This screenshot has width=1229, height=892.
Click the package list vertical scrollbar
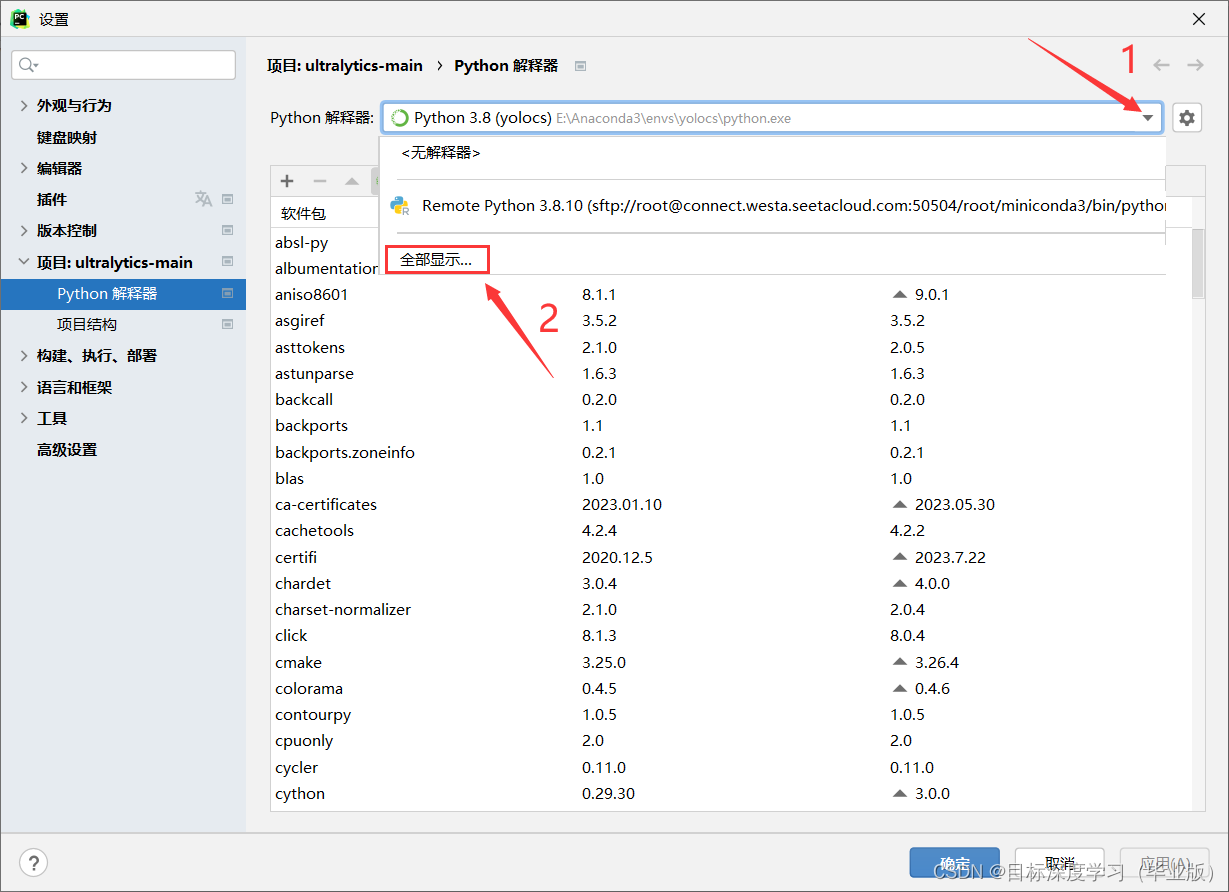[x=1198, y=262]
